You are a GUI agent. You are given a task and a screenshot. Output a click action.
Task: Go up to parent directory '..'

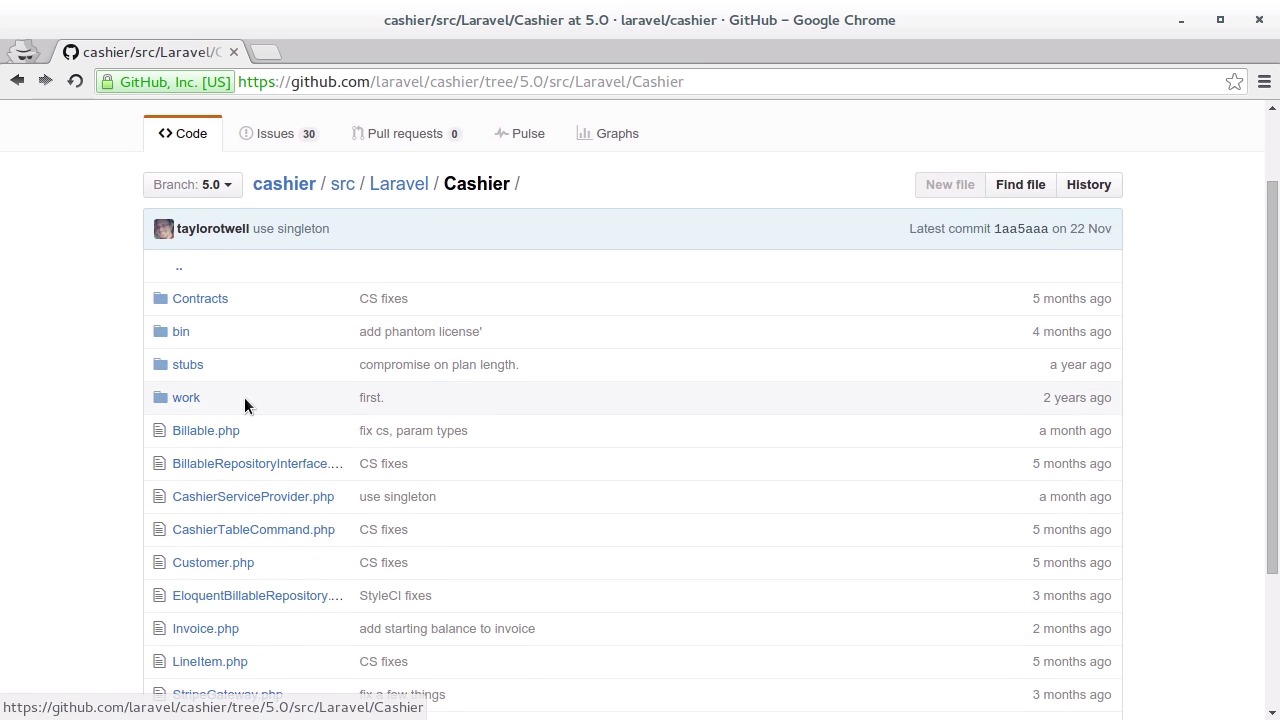coord(179,266)
